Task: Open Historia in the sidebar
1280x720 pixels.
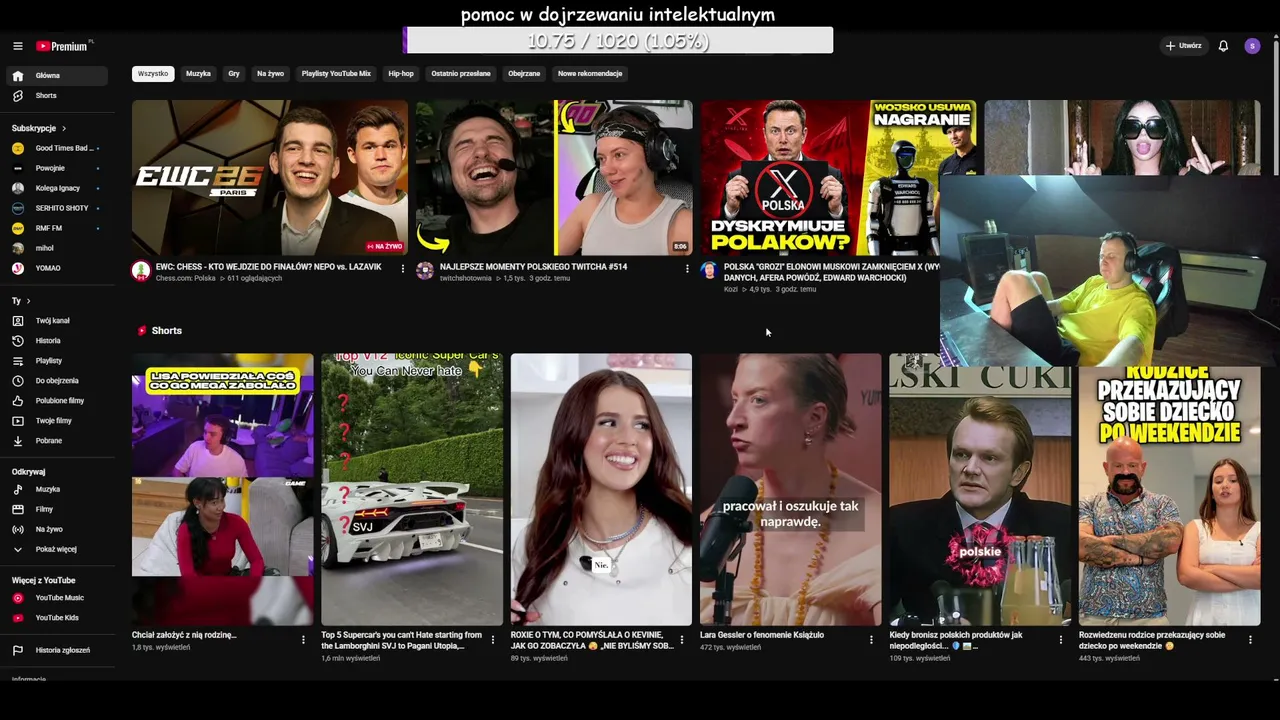Action: coord(57,341)
